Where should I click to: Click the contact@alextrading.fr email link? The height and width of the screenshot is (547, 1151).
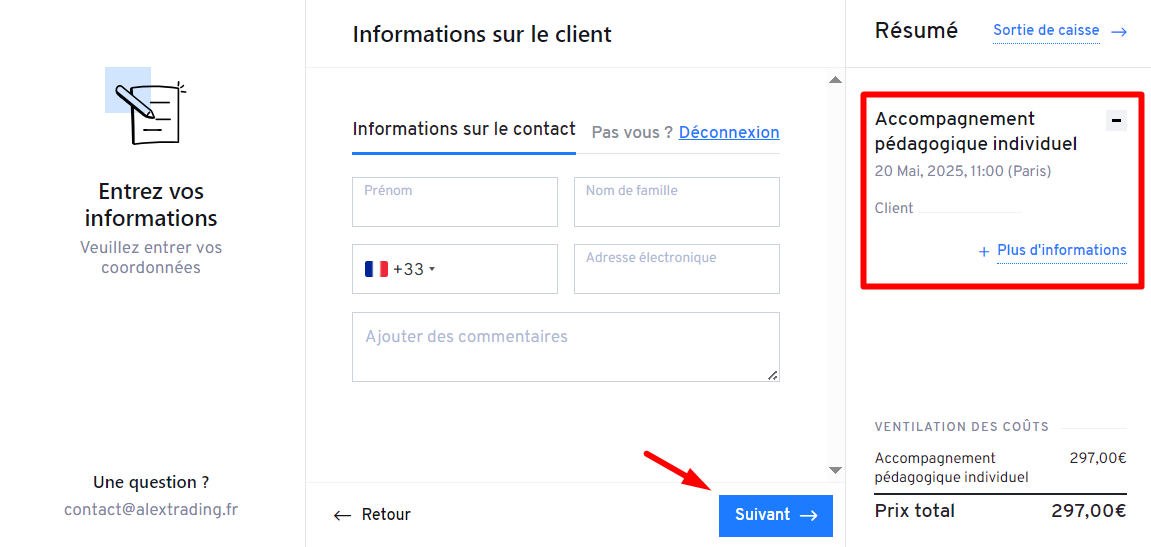151,509
